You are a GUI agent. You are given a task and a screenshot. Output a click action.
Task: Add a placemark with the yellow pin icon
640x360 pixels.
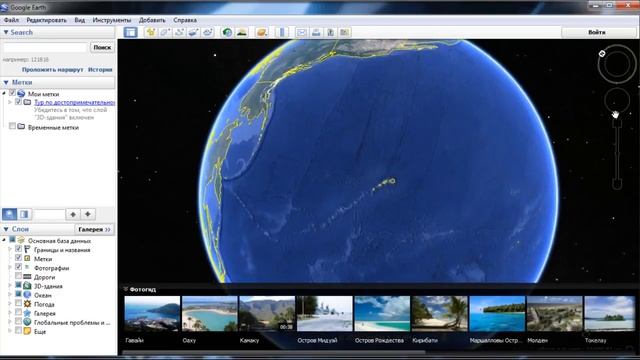tap(151, 32)
